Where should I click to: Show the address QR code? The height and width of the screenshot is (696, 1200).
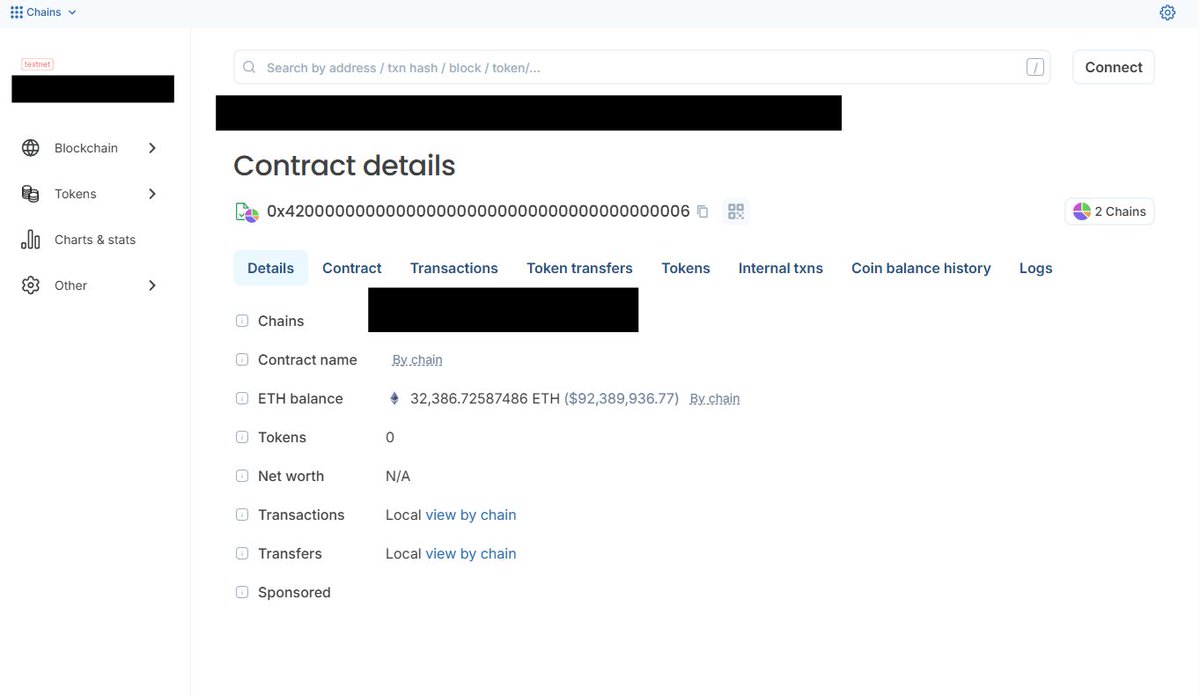pos(736,212)
